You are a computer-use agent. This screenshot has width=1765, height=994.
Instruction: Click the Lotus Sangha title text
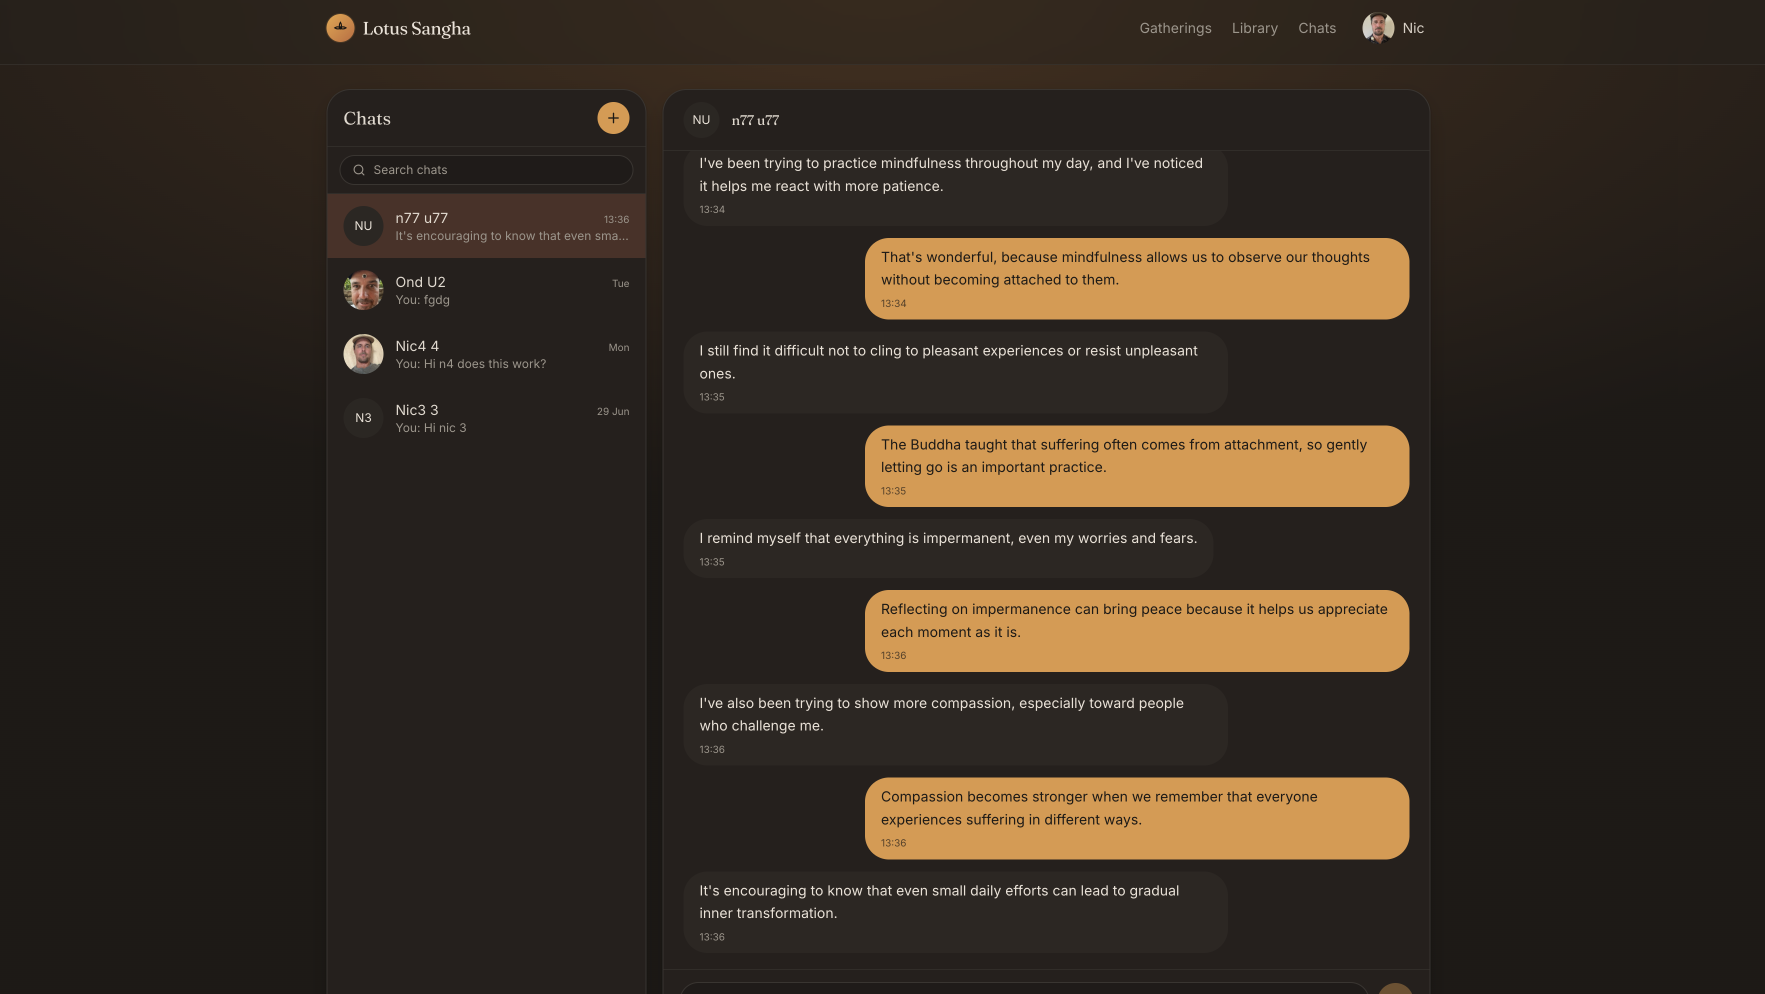click(416, 29)
